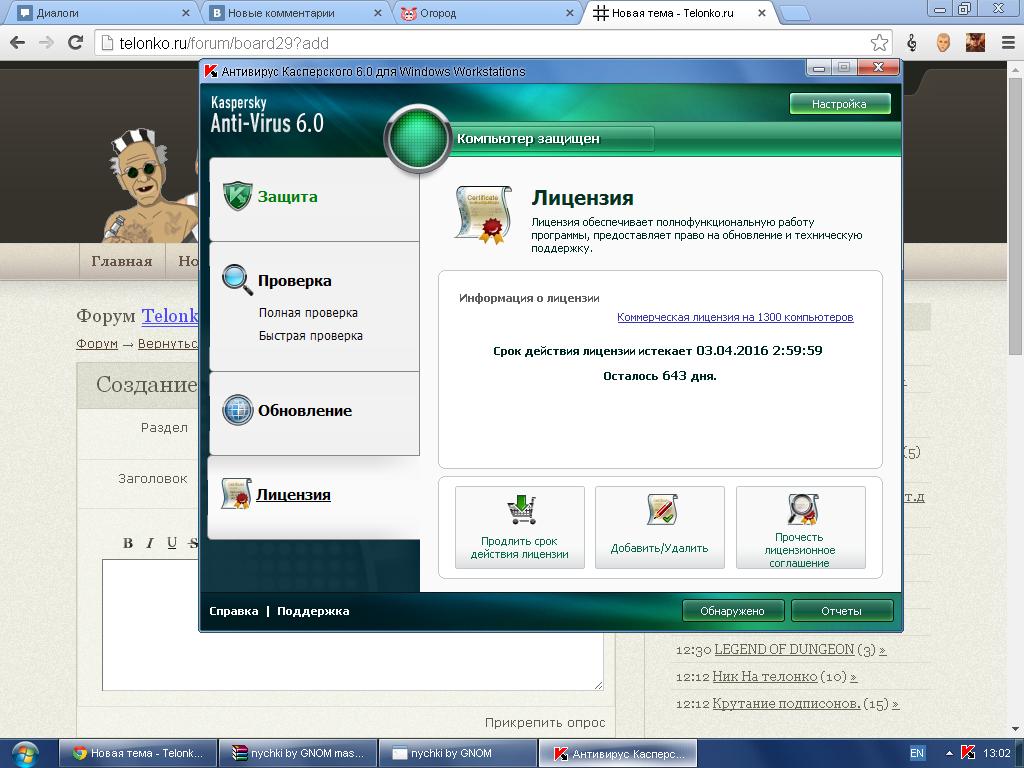This screenshot has width=1024, height=768.
Task: Click the Обнаружено button
Action: 732,611
